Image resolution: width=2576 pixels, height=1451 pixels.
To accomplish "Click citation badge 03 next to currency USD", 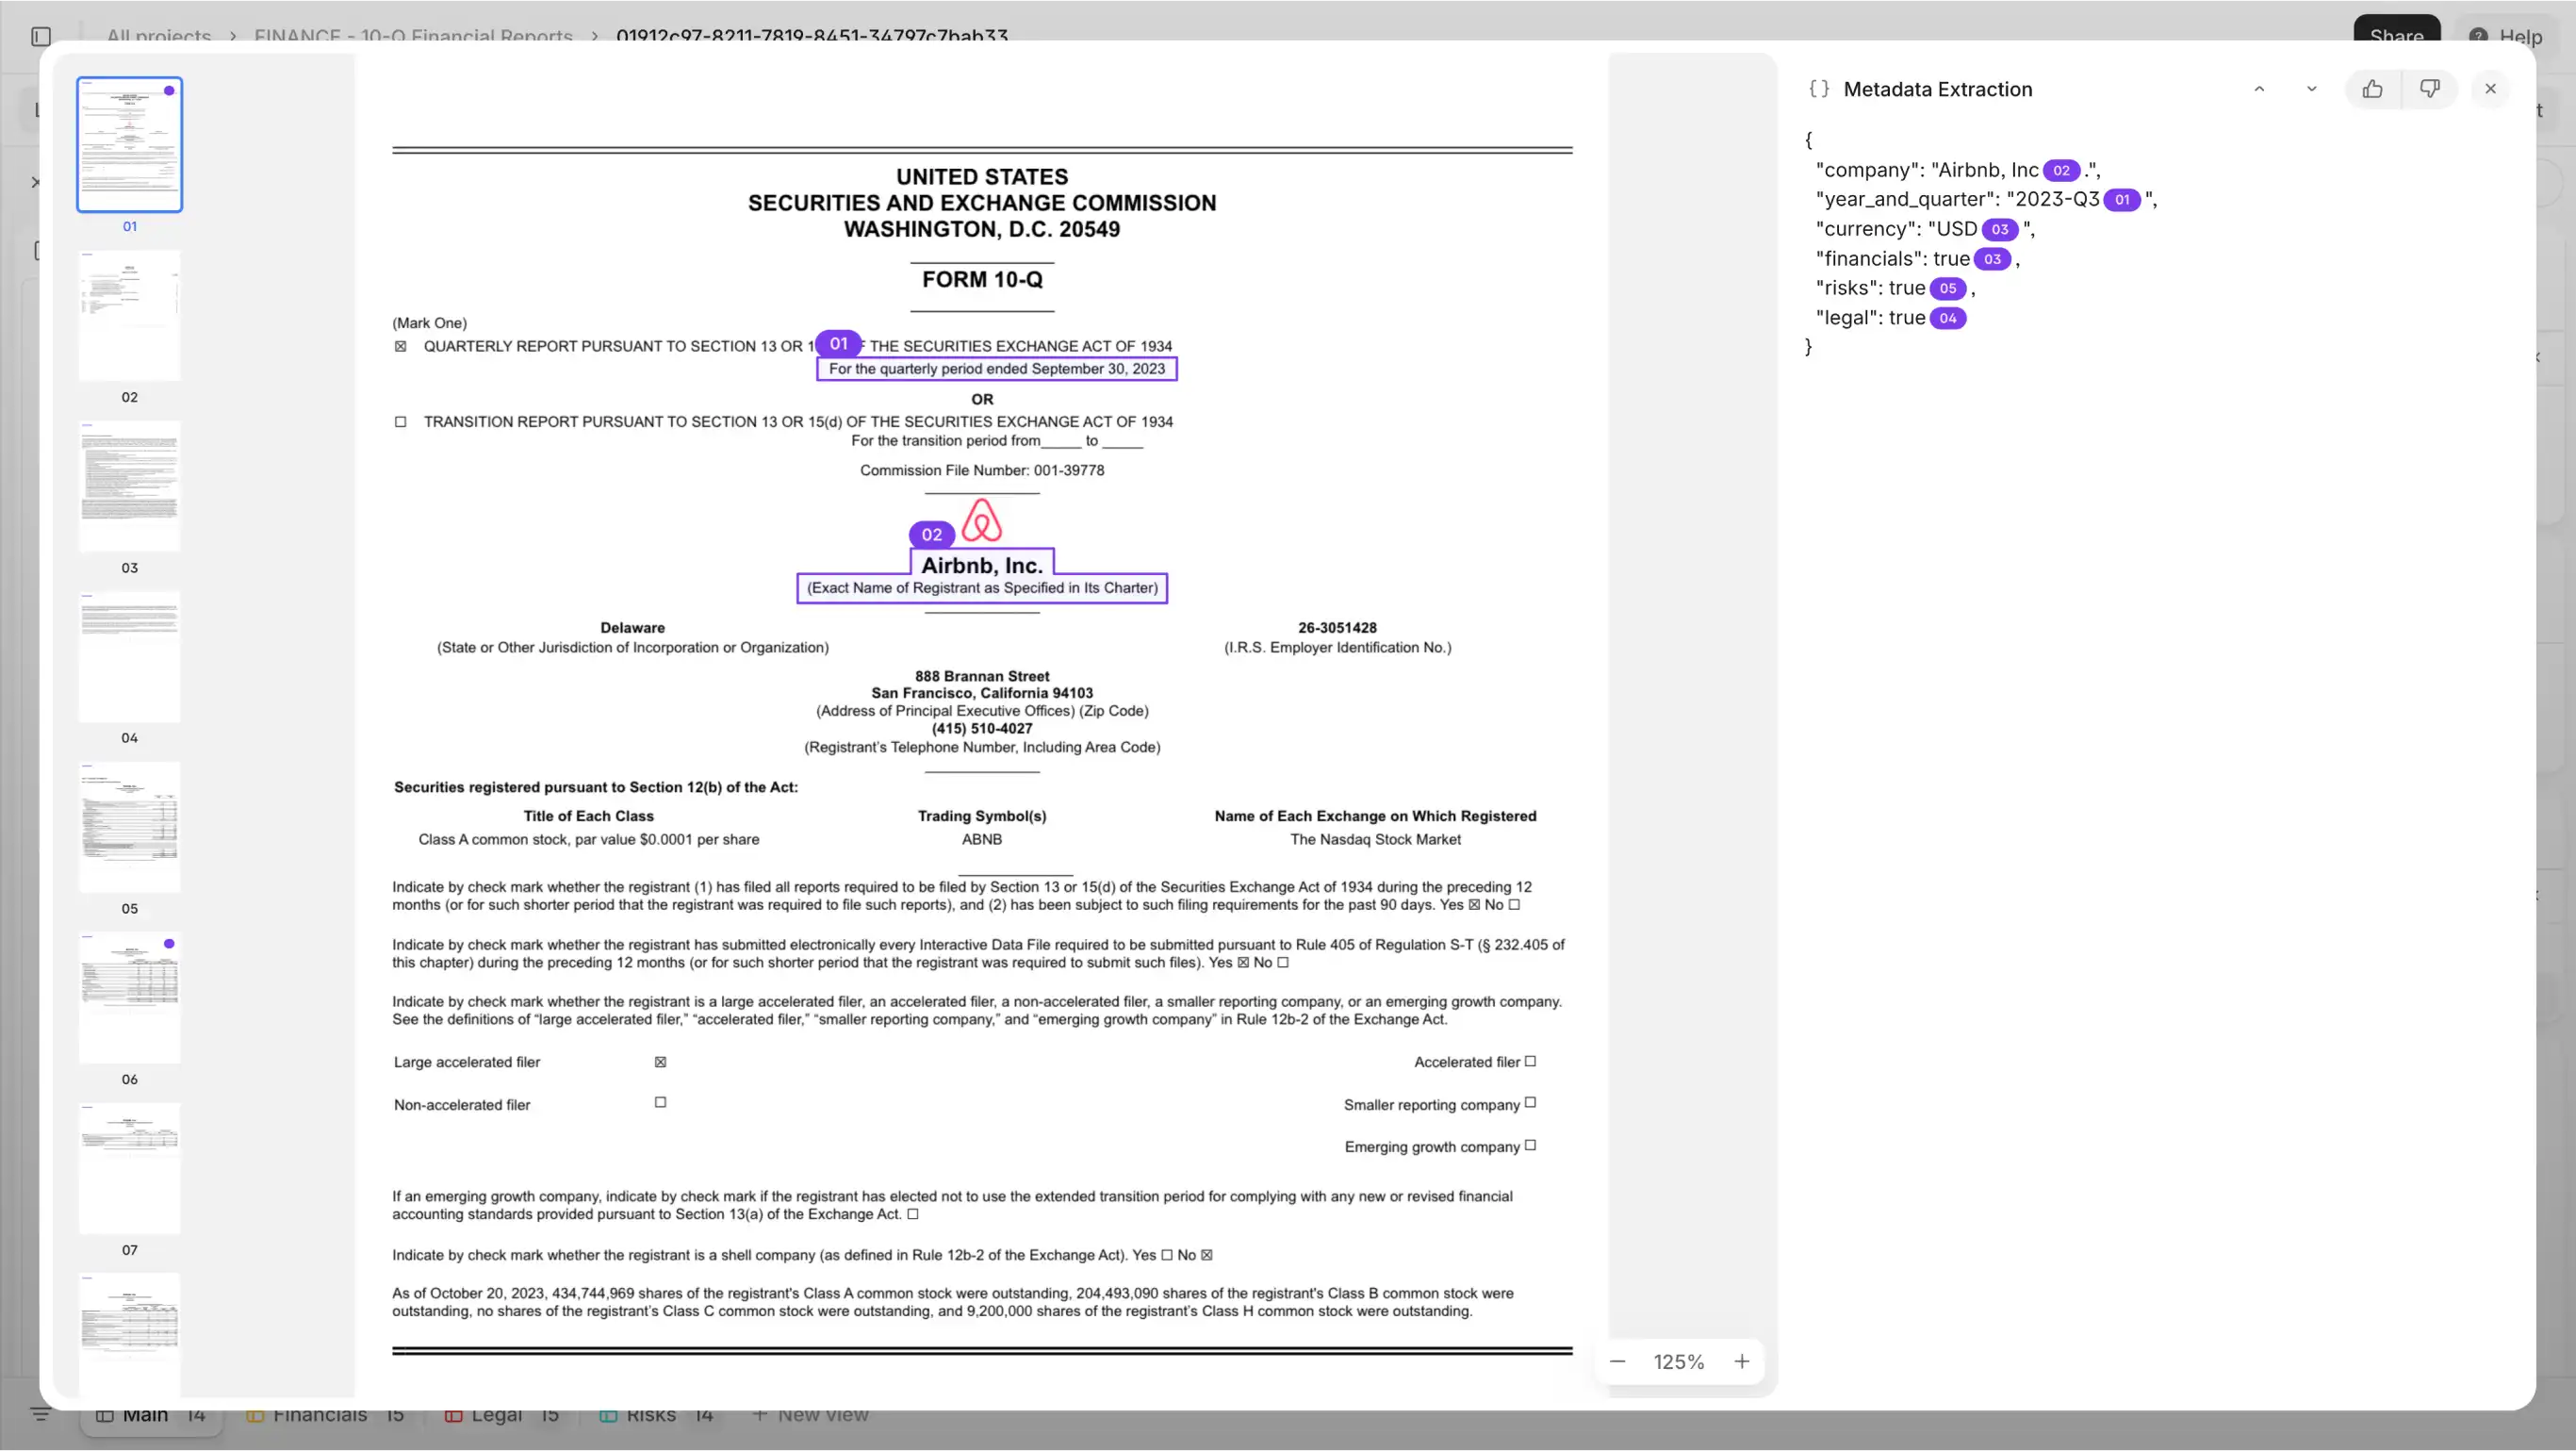I will pyautogui.click(x=2000, y=230).
